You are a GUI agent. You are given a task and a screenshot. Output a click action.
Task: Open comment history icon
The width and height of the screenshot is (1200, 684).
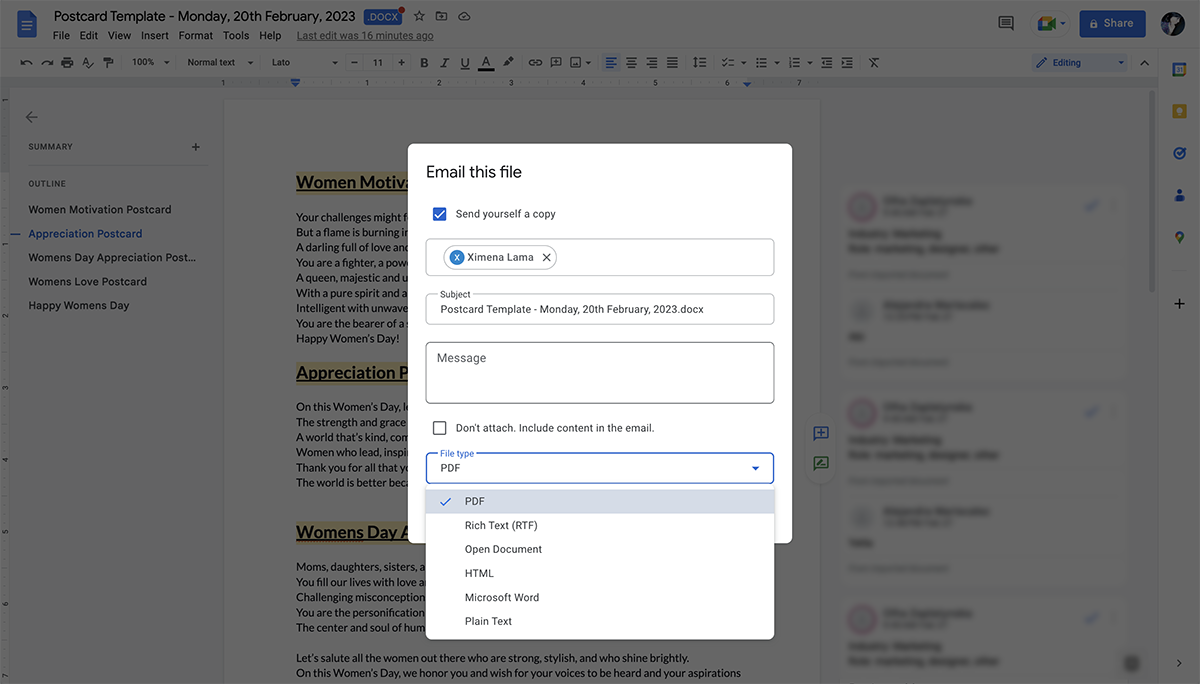click(1006, 23)
